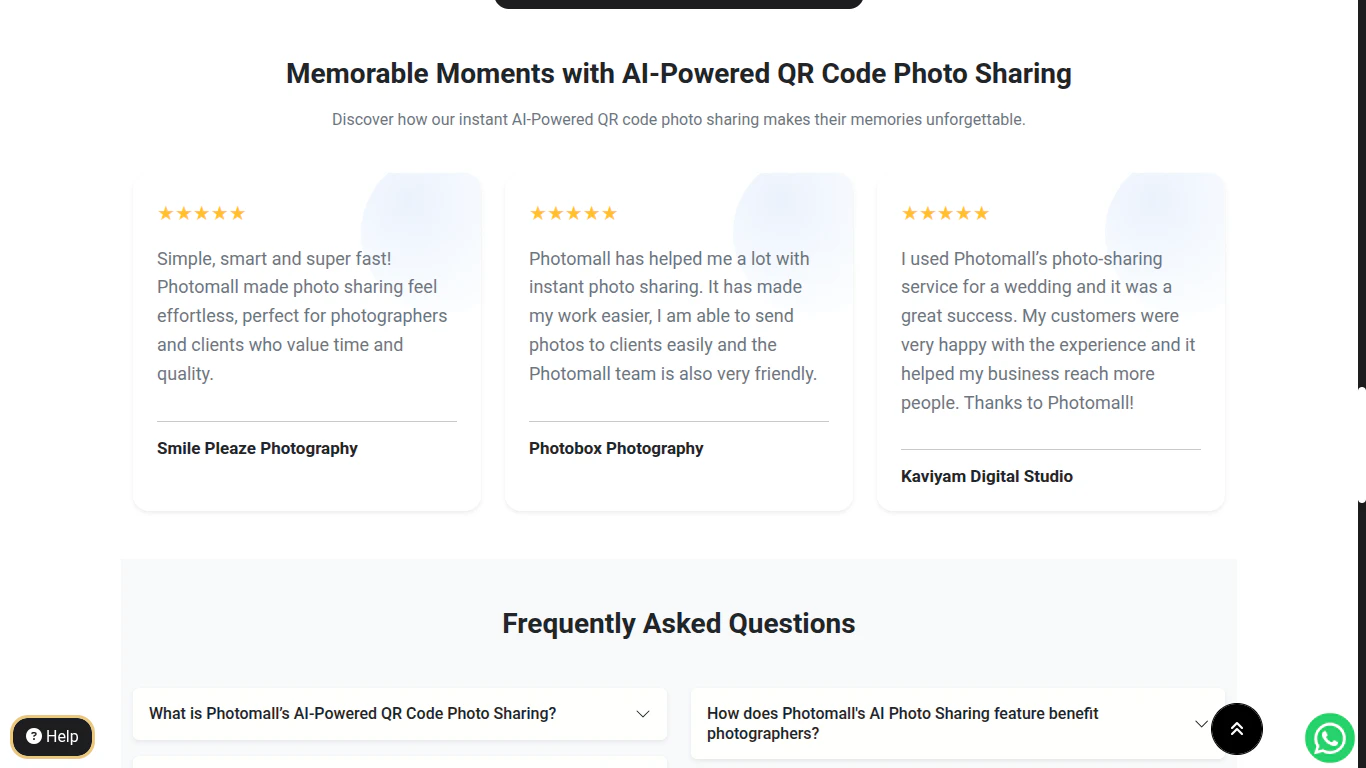Click the Frequently Asked Questions heading

(x=678, y=623)
